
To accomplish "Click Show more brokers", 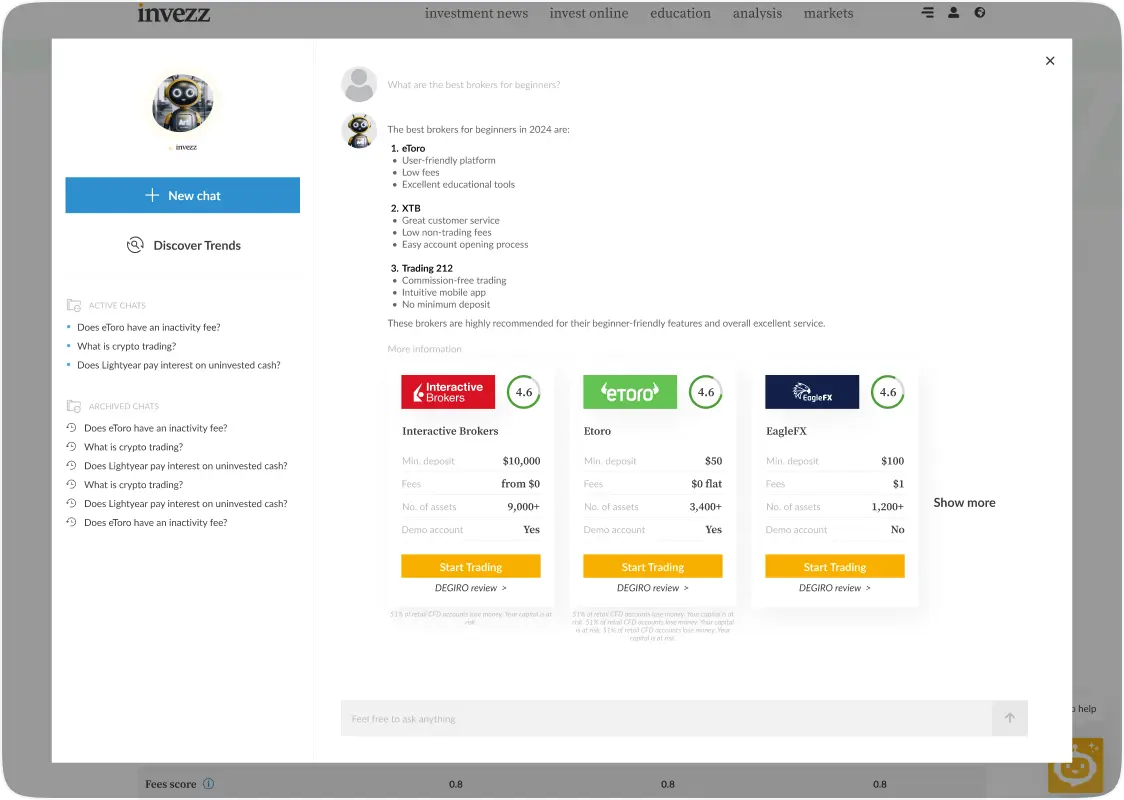I will point(964,503).
